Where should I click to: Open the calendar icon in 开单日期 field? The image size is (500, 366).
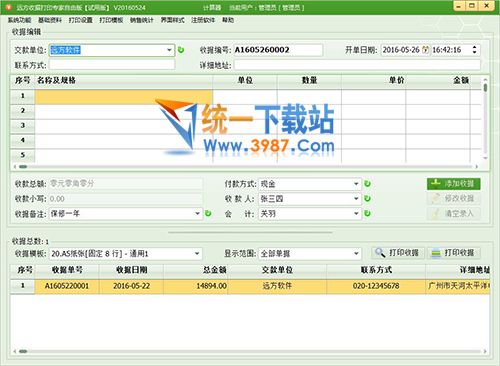(425, 50)
